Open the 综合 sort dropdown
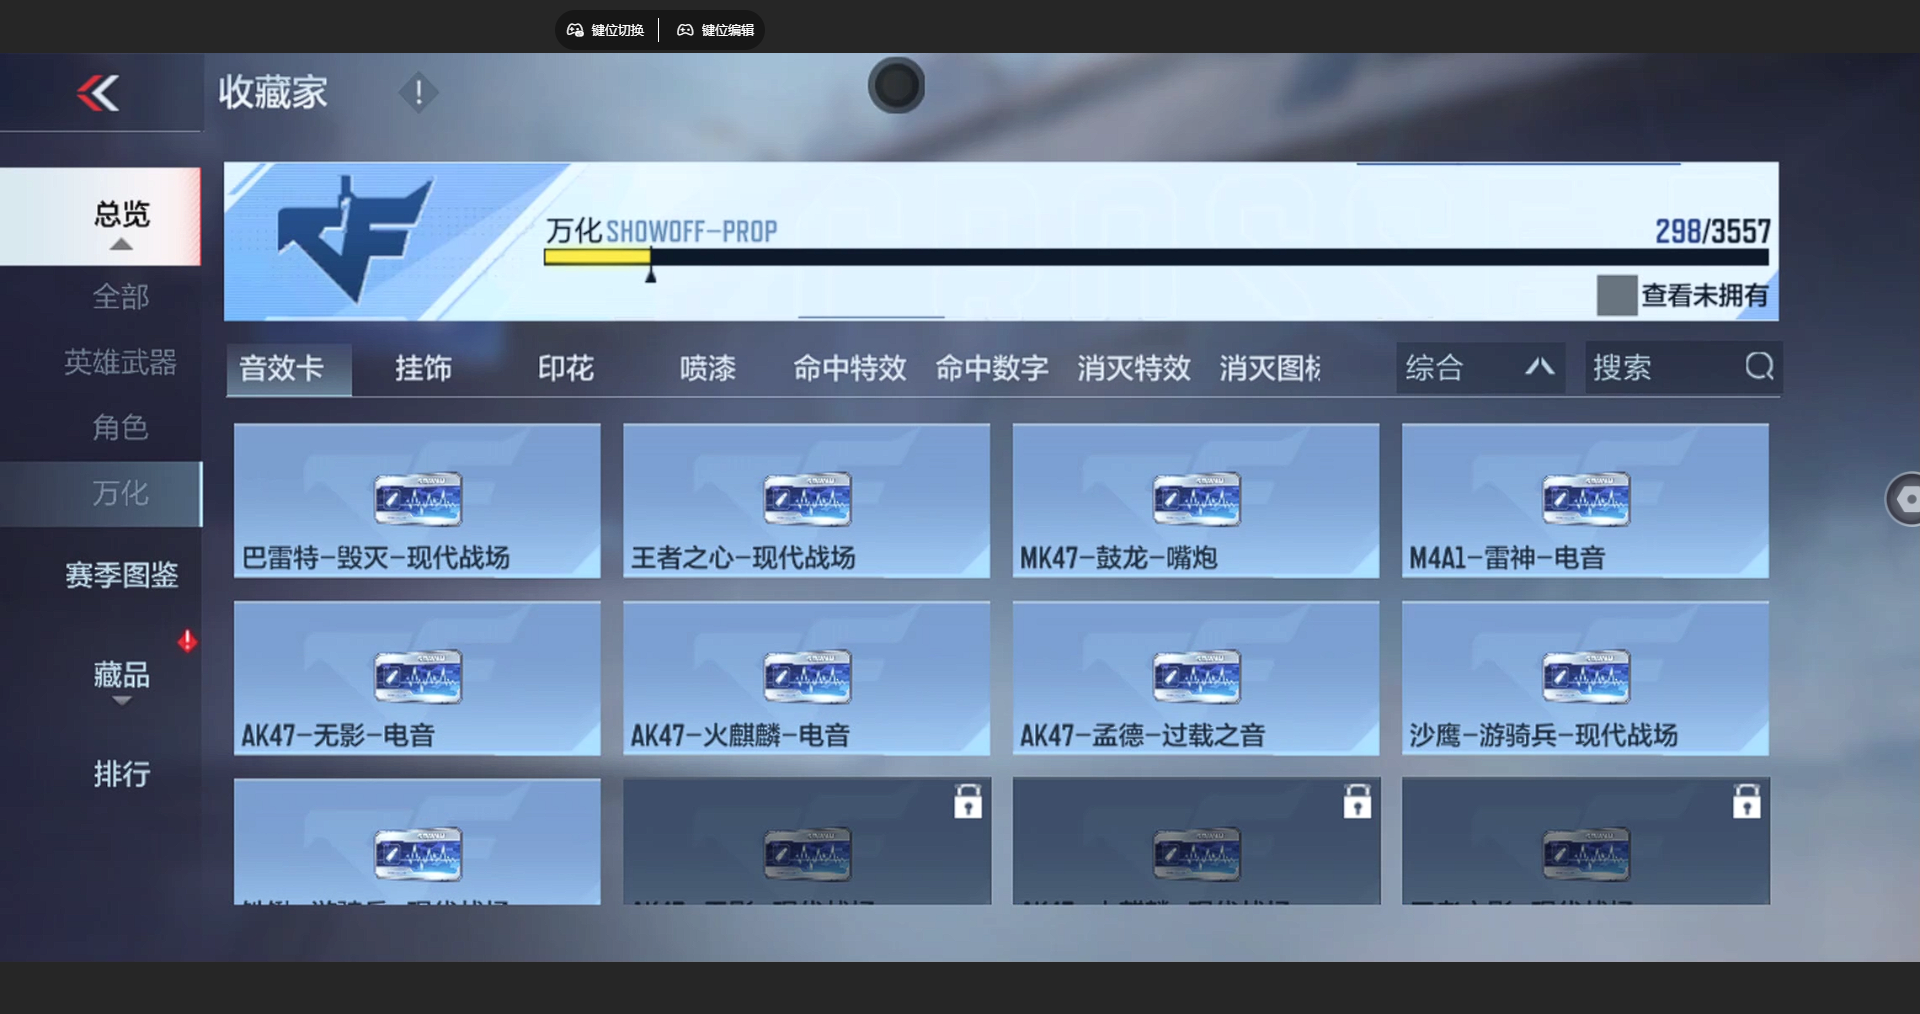The width and height of the screenshot is (1920, 1014). pyautogui.click(x=1481, y=368)
